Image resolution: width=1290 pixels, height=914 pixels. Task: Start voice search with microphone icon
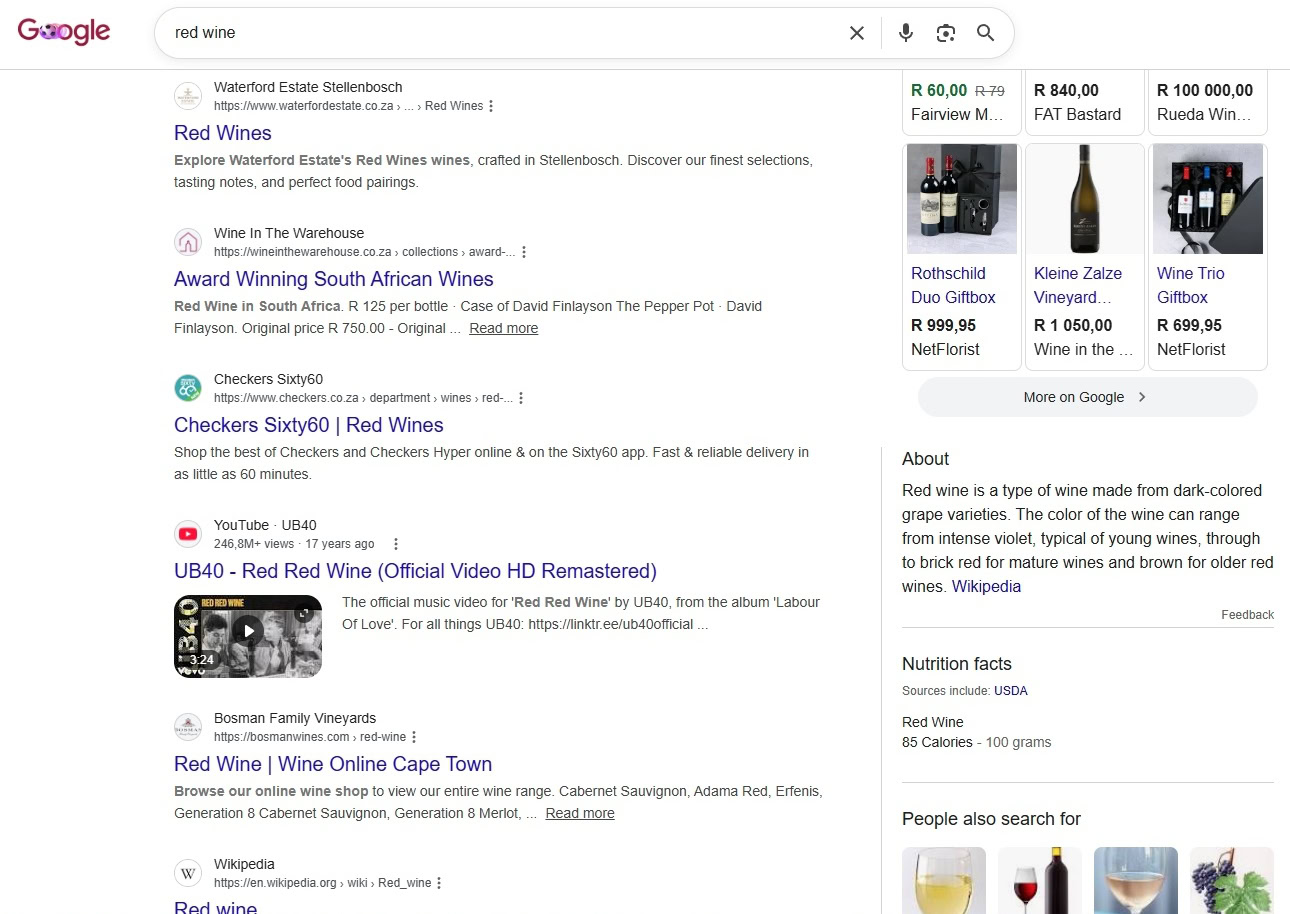[x=906, y=33]
